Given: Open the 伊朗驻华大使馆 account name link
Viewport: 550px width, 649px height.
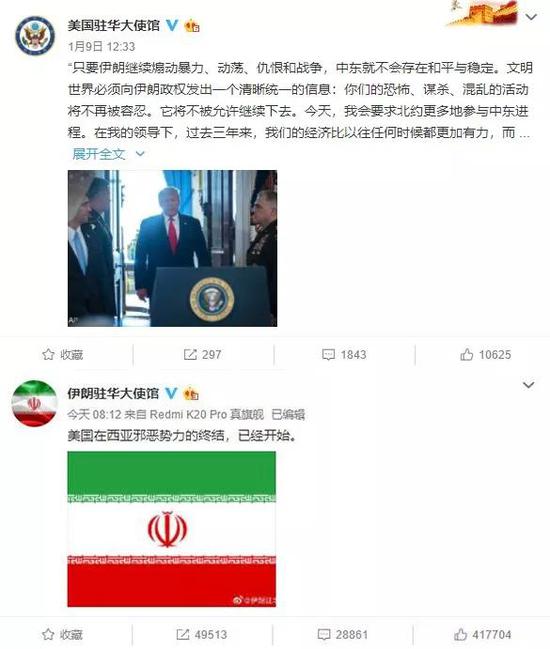Looking at the screenshot, I should [113, 393].
